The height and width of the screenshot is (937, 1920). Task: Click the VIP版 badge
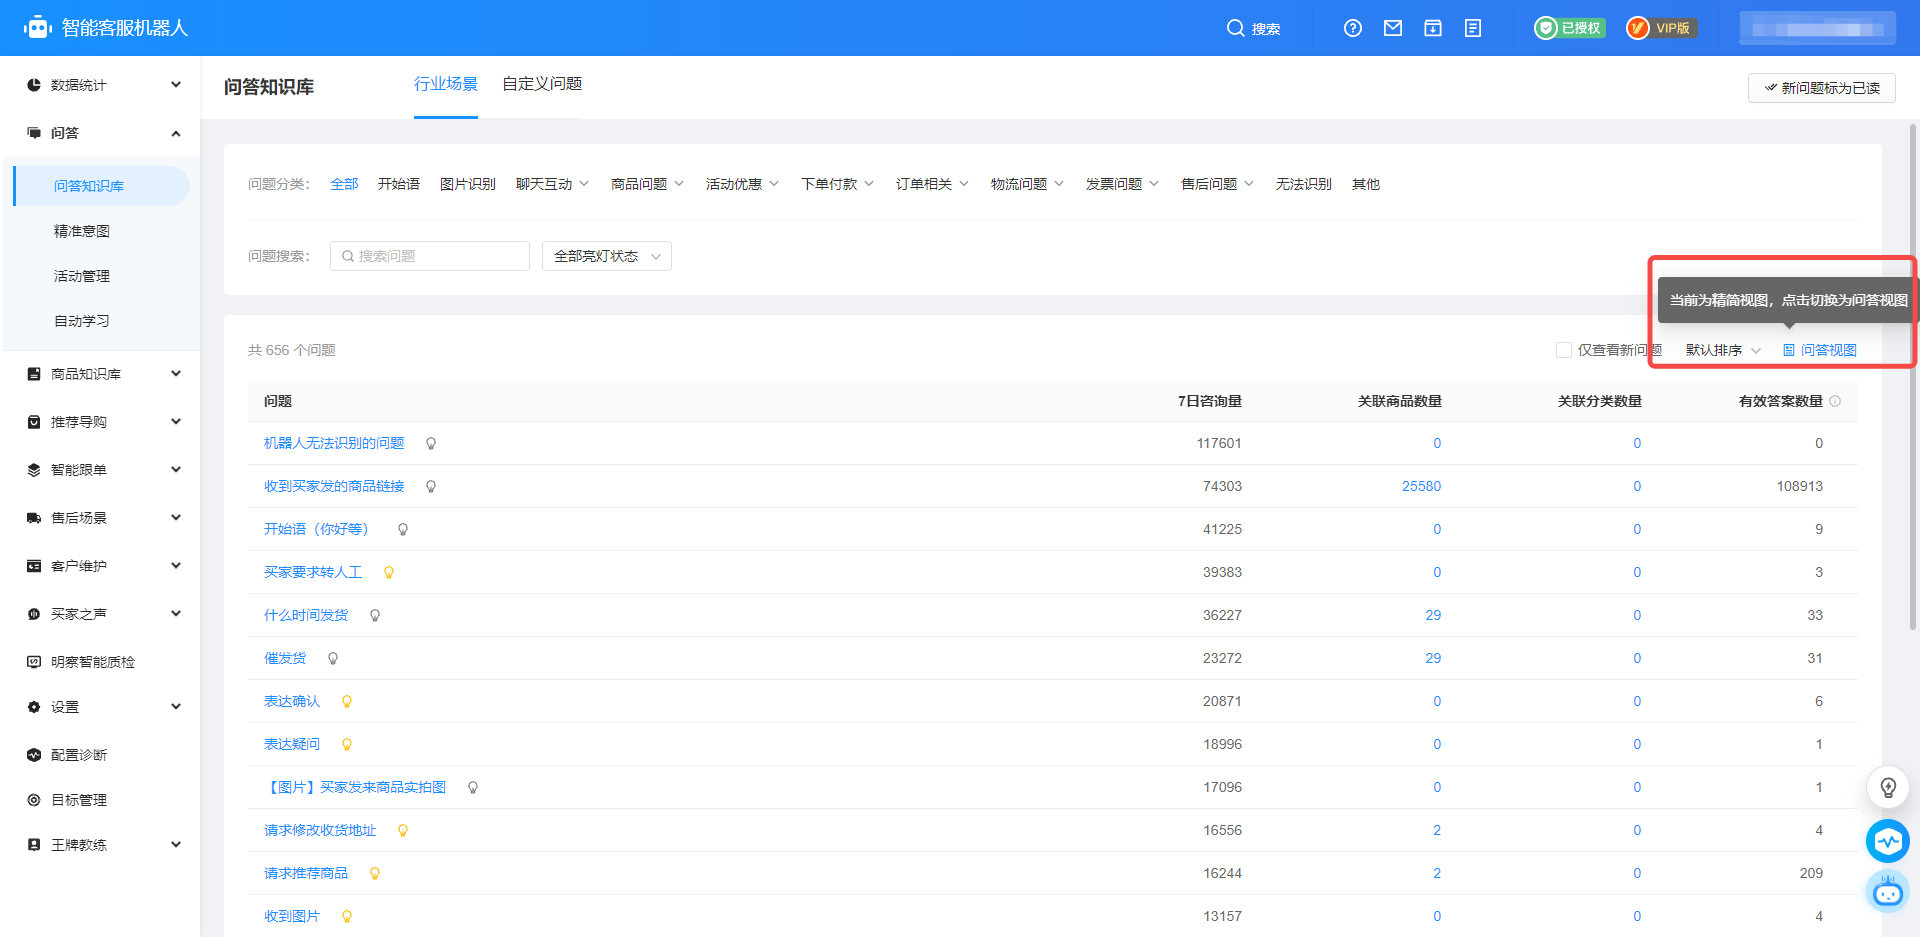pos(1661,28)
